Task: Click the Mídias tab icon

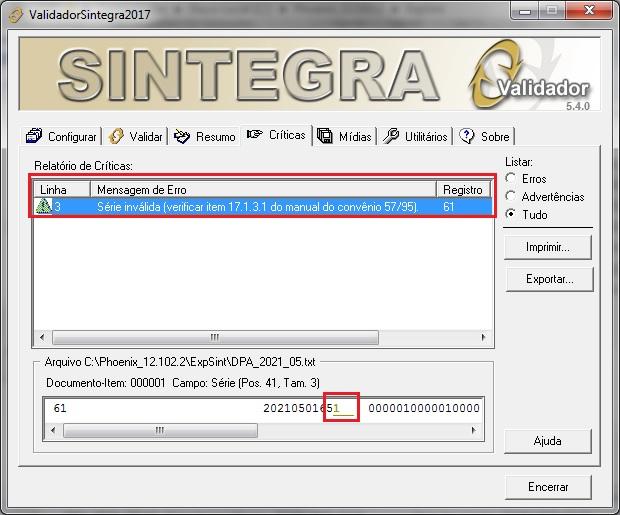Action: [325, 136]
